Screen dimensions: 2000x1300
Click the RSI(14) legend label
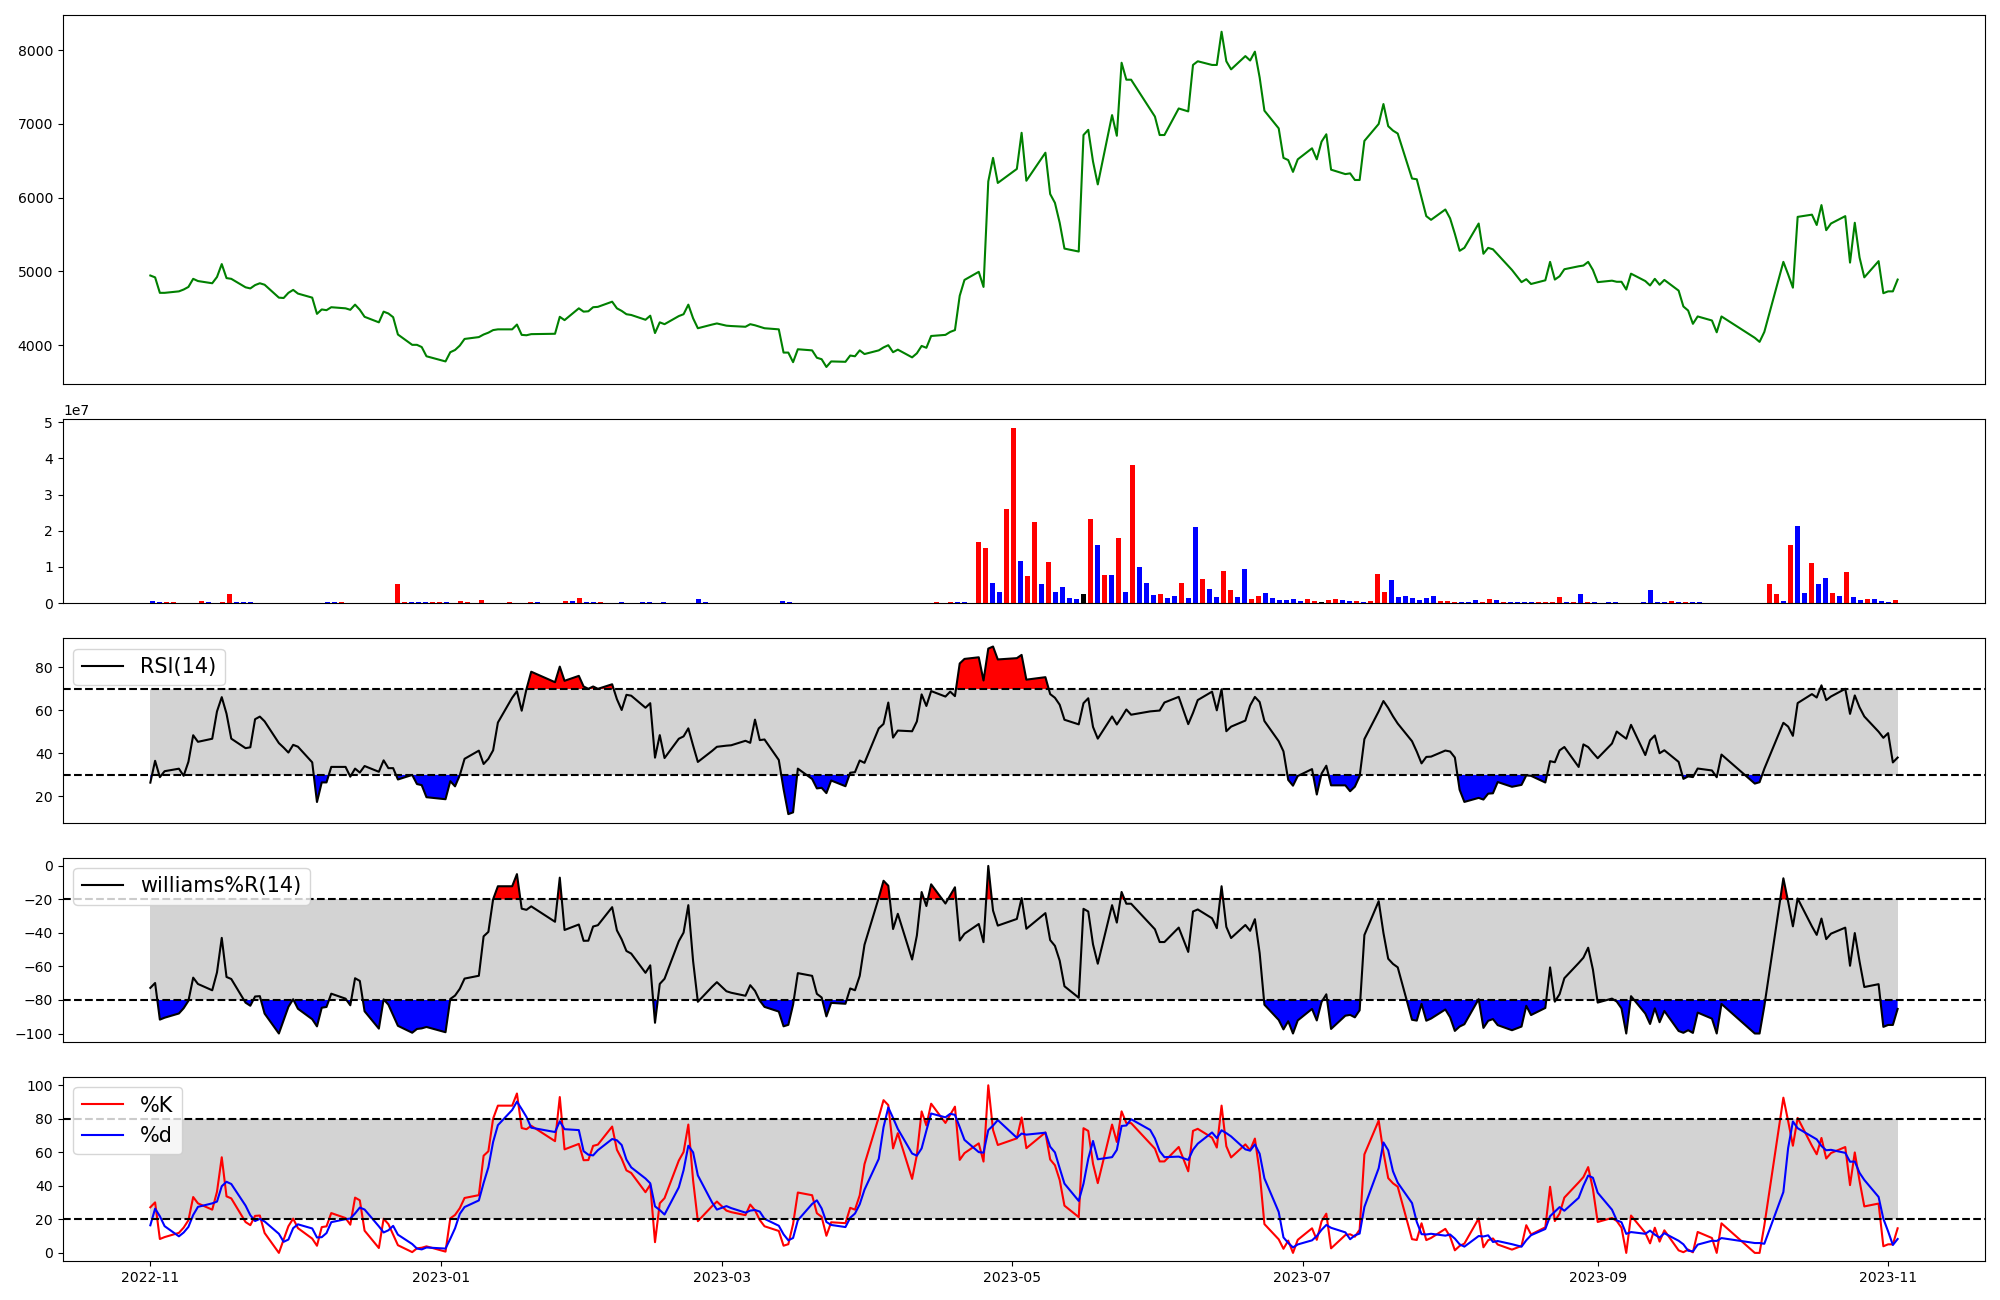(x=177, y=666)
